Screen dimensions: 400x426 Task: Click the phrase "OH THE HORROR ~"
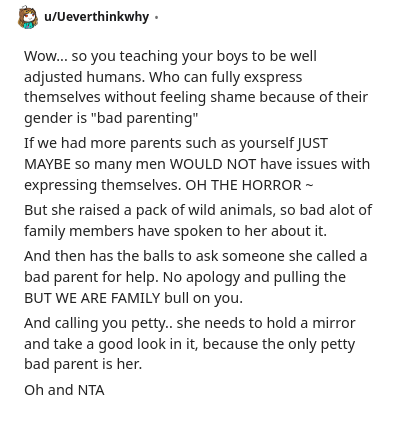249,185
